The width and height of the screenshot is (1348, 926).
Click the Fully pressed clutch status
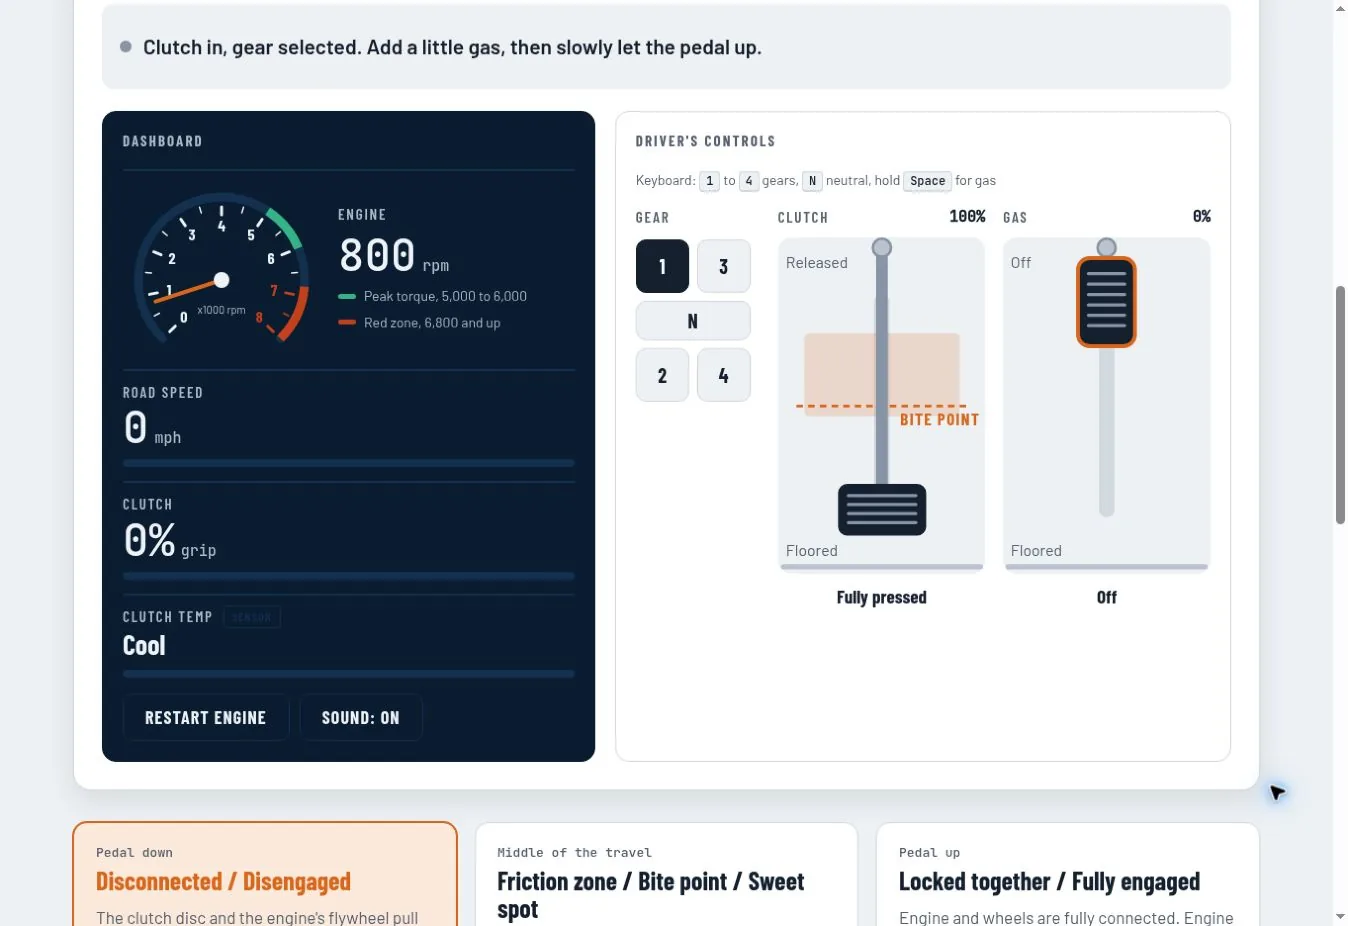tap(882, 597)
